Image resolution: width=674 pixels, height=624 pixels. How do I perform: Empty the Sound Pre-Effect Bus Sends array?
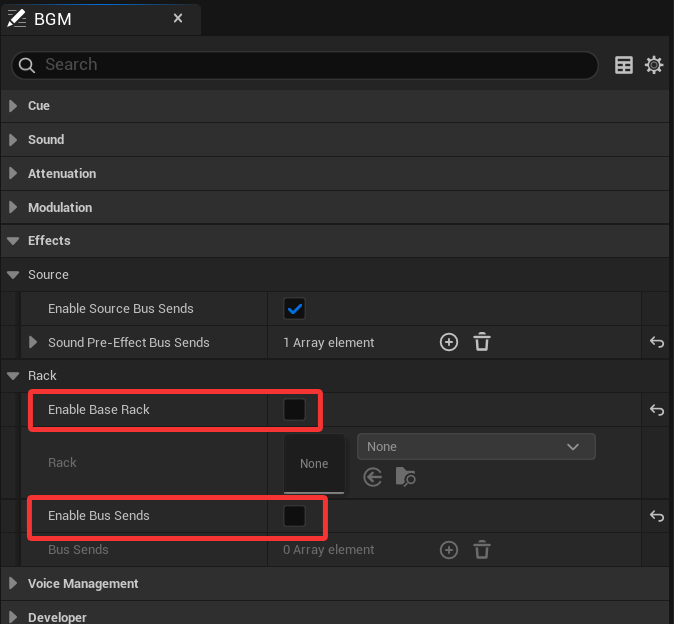[x=482, y=342]
